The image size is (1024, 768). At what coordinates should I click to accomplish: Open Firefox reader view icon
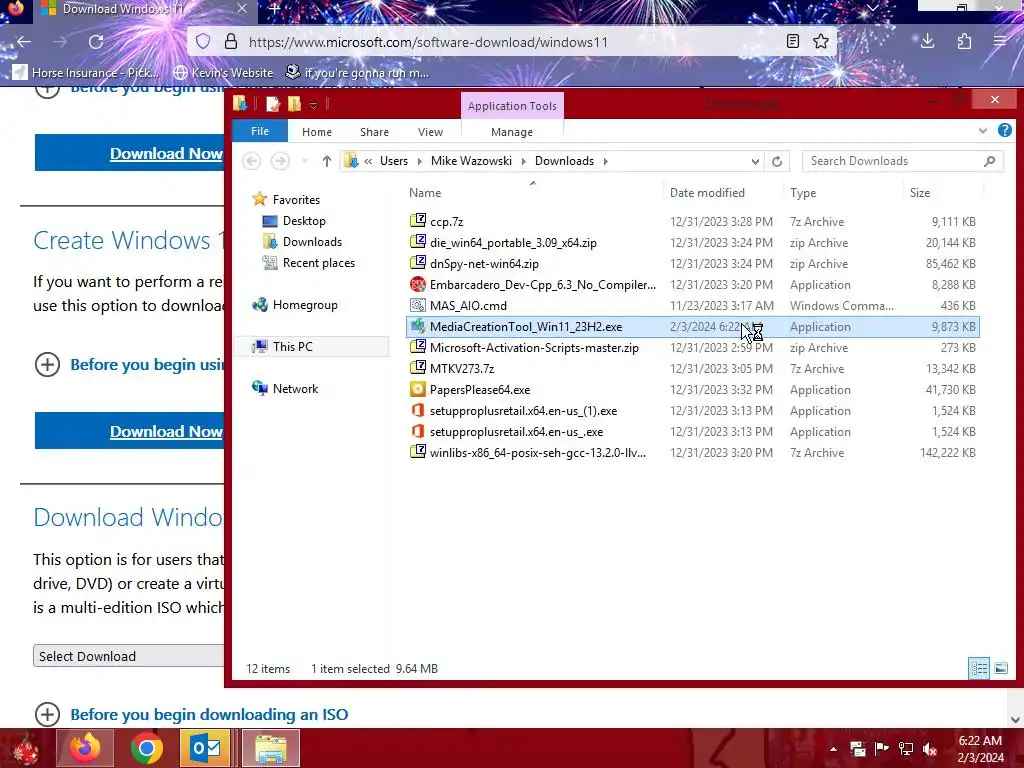click(793, 42)
